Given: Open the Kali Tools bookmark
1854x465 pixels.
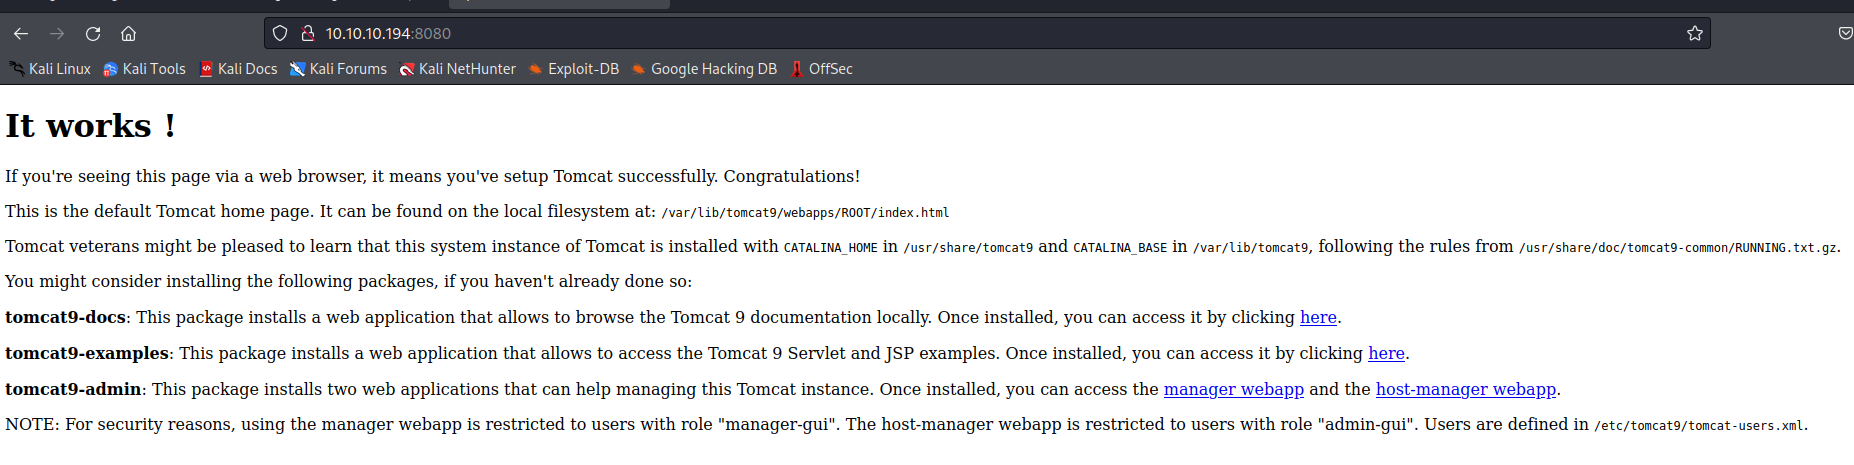Looking at the screenshot, I should pos(145,69).
